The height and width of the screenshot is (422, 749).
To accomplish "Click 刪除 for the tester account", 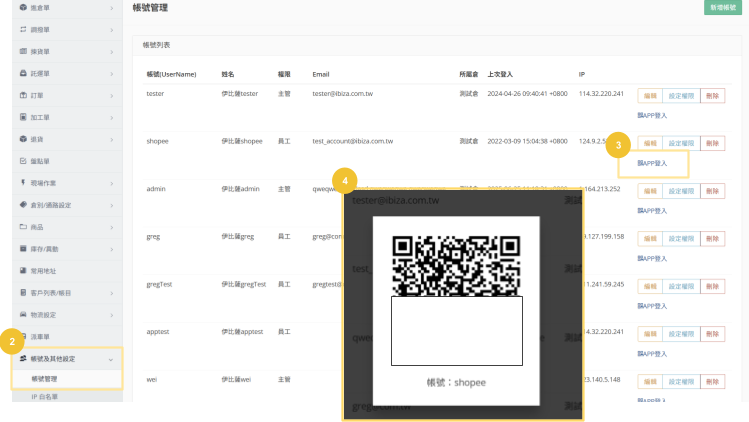I will pos(713,96).
